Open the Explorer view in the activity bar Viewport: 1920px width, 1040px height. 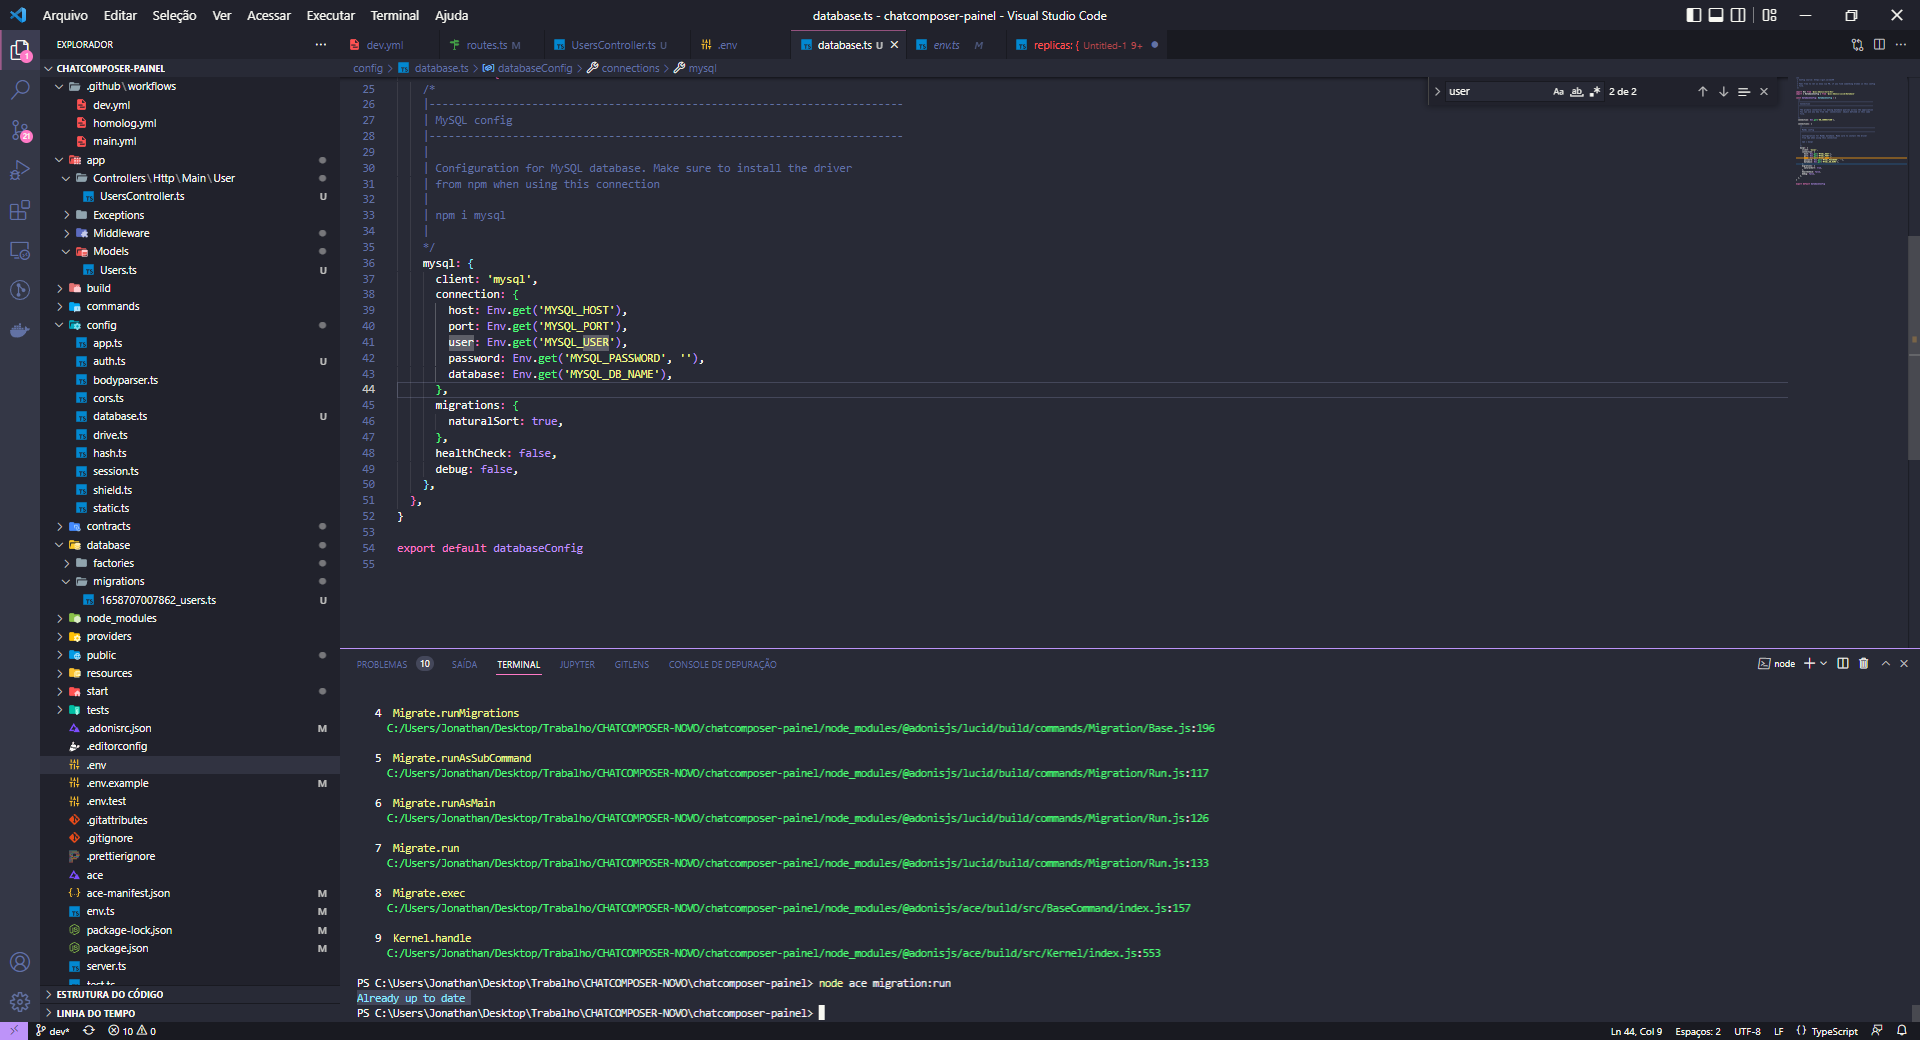point(20,50)
